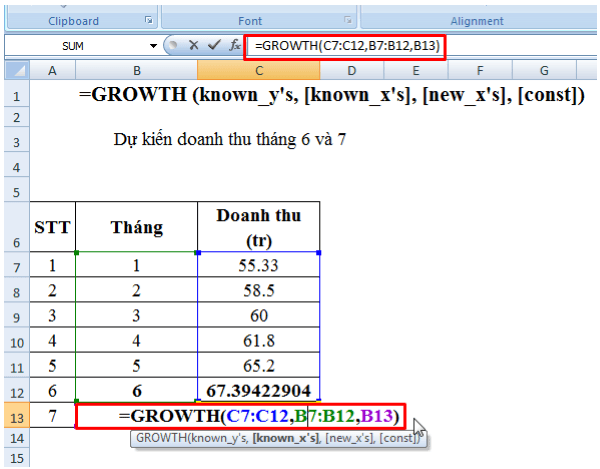This screenshot has width=600, height=469.
Task: Click inside the formula bar GROWTH text
Action: [347, 46]
